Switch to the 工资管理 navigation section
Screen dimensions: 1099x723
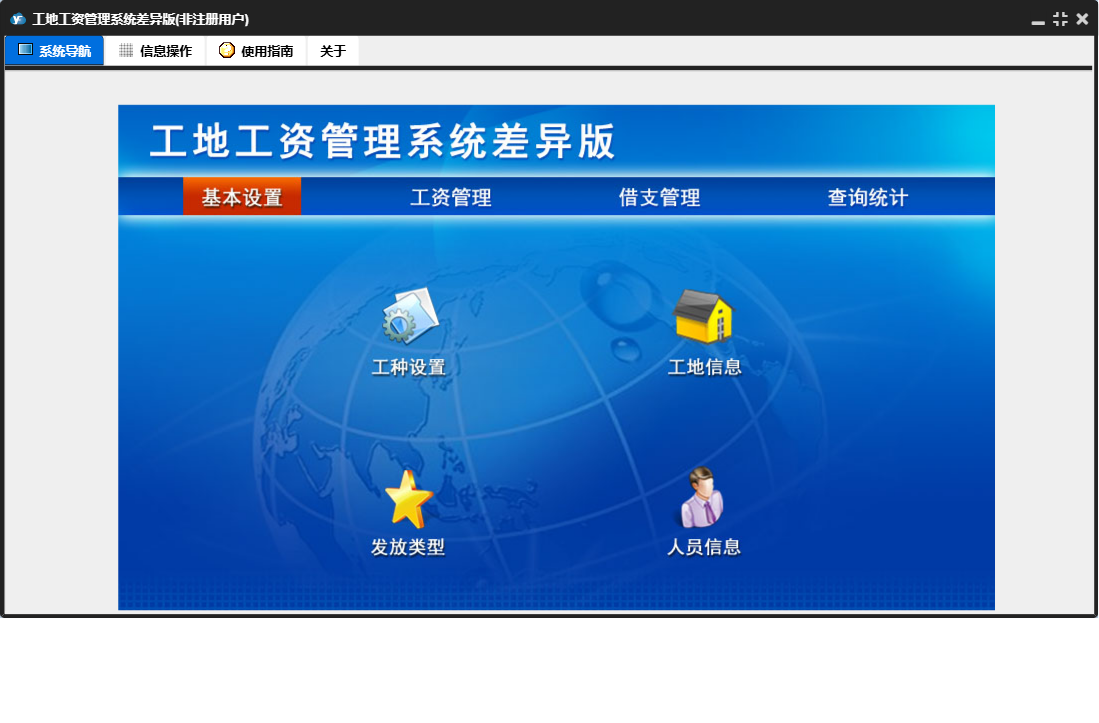click(451, 197)
